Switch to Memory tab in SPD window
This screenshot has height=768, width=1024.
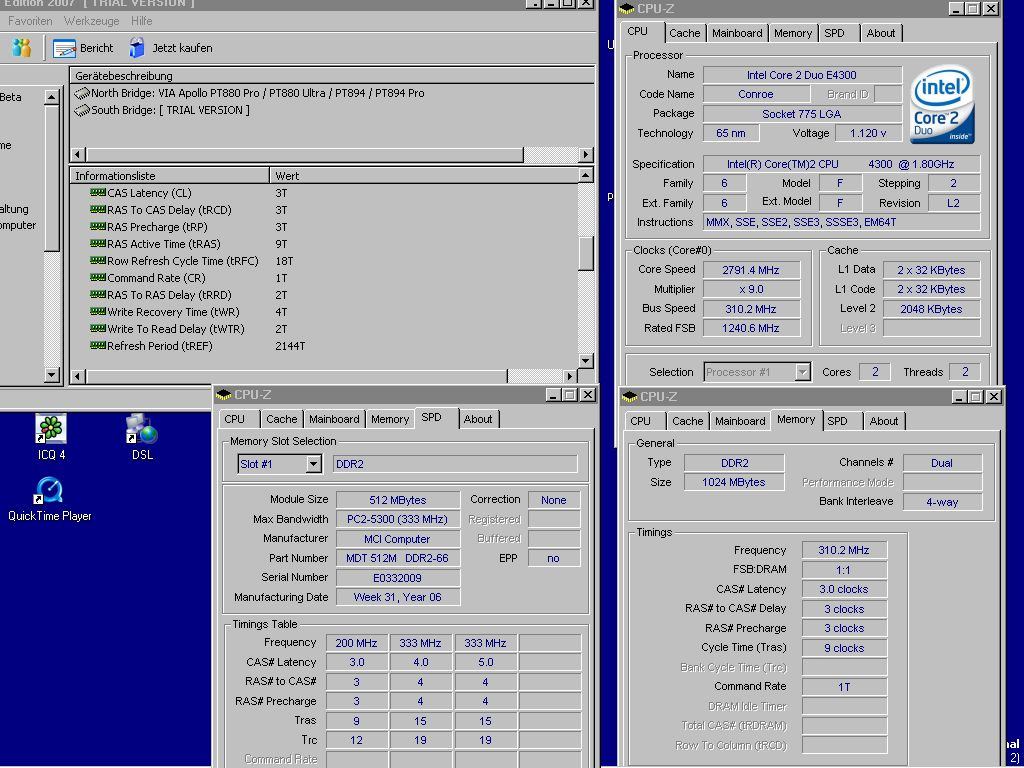(x=390, y=419)
